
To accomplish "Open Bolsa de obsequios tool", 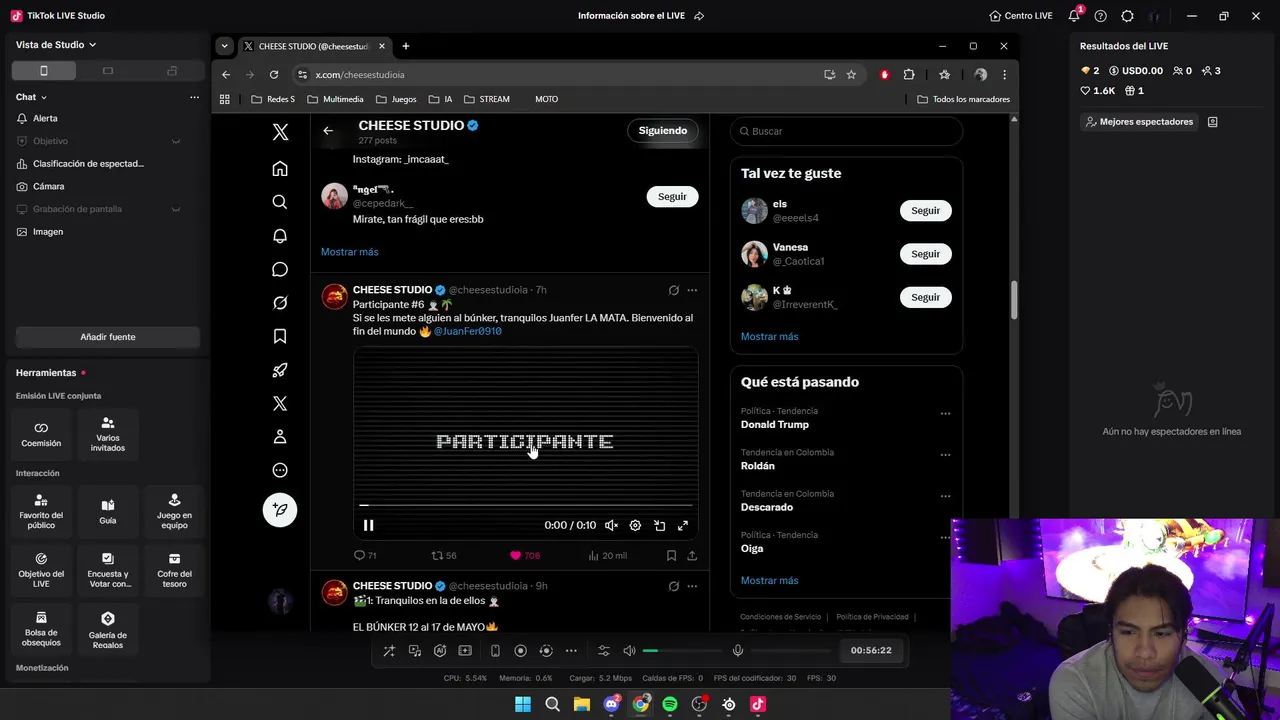I will (41, 628).
